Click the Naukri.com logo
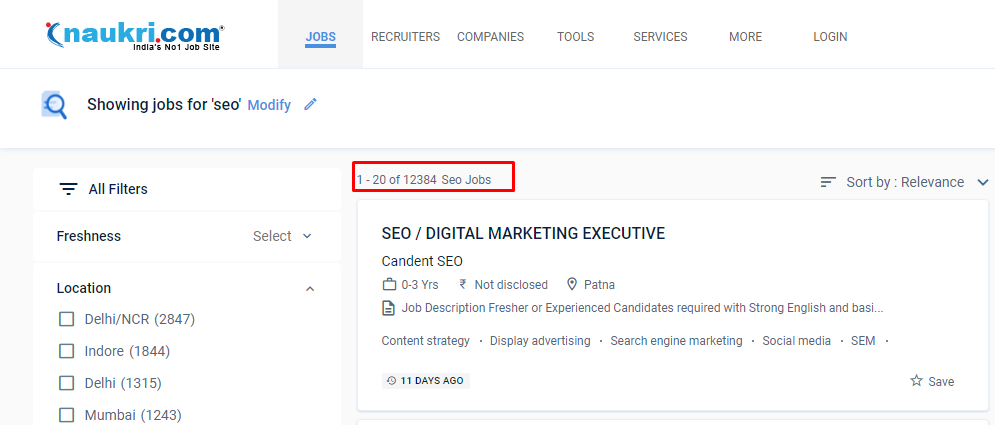Viewport: 995px width, 425px height. (134, 37)
